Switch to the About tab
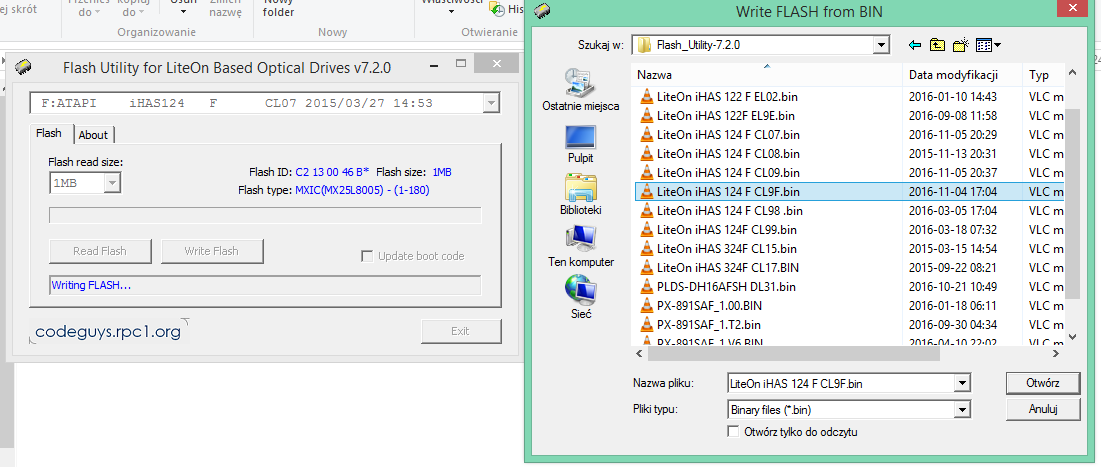Image resolution: width=1101 pixels, height=467 pixels. [x=93, y=135]
